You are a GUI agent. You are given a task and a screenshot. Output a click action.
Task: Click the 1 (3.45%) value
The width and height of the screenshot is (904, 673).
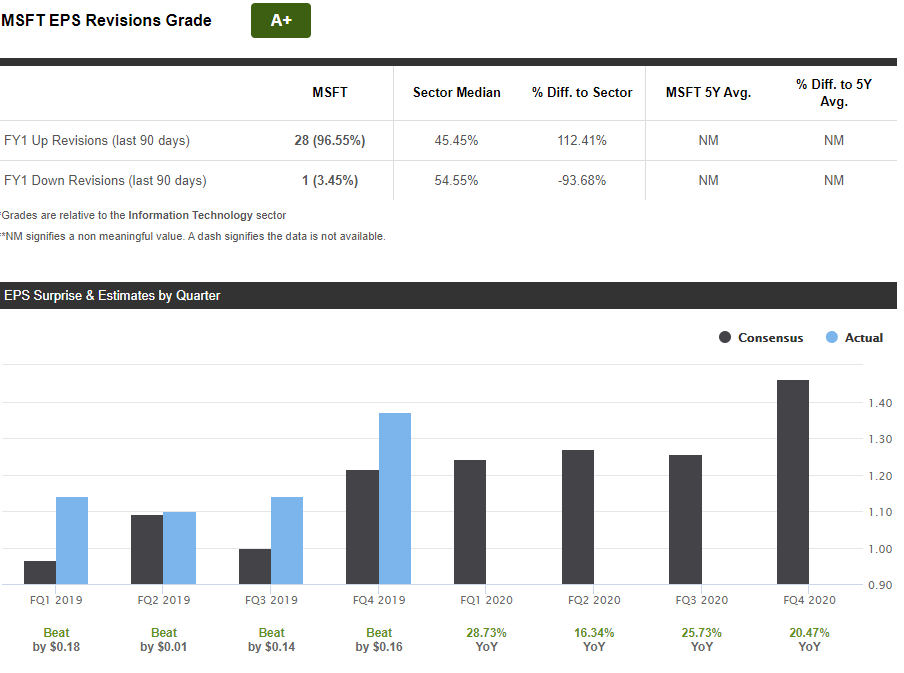point(330,181)
